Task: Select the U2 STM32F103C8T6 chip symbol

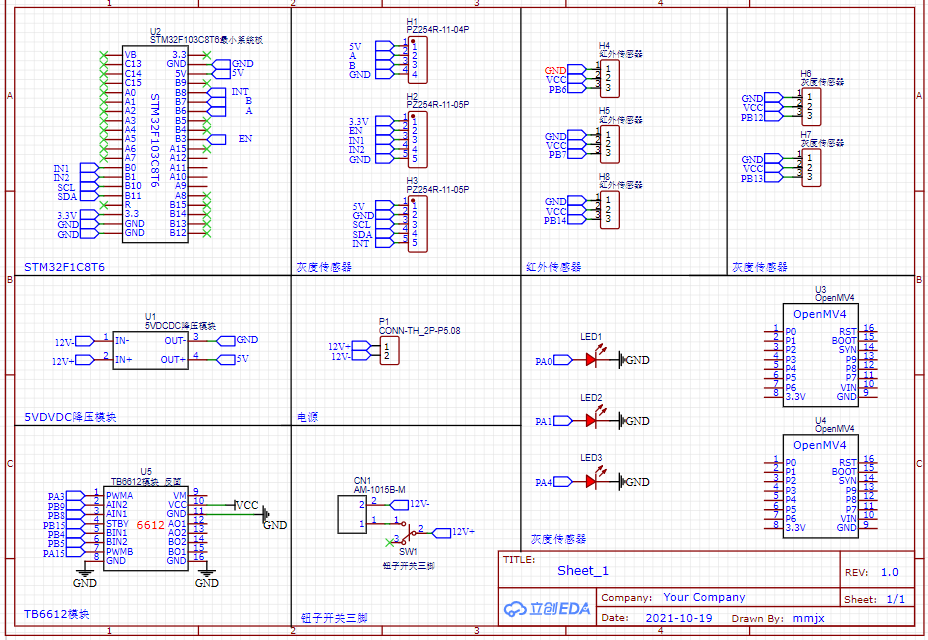Action: click(x=155, y=144)
